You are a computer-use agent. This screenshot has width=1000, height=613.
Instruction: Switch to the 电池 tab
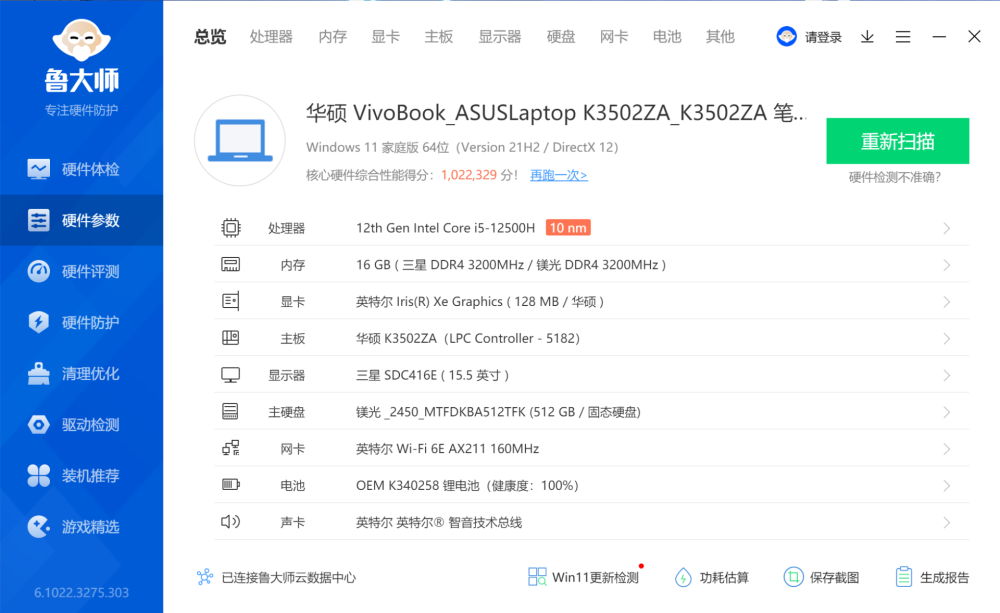pyautogui.click(x=667, y=37)
